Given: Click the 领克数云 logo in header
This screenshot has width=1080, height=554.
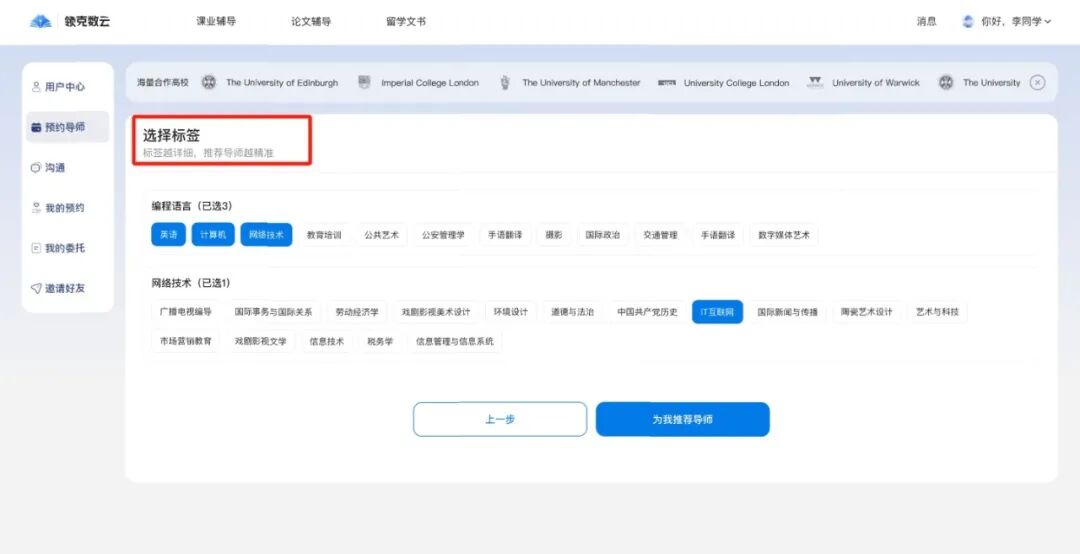Looking at the screenshot, I should click(70, 21).
